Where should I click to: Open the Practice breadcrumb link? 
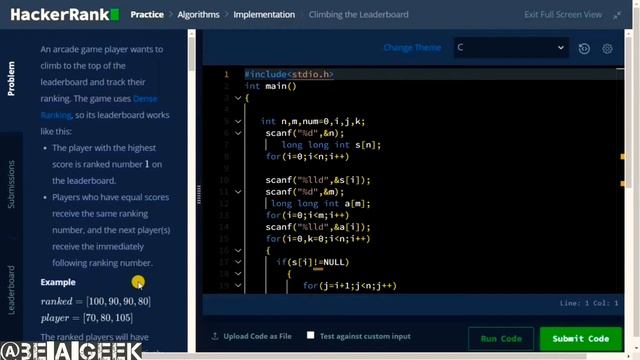pos(147,15)
